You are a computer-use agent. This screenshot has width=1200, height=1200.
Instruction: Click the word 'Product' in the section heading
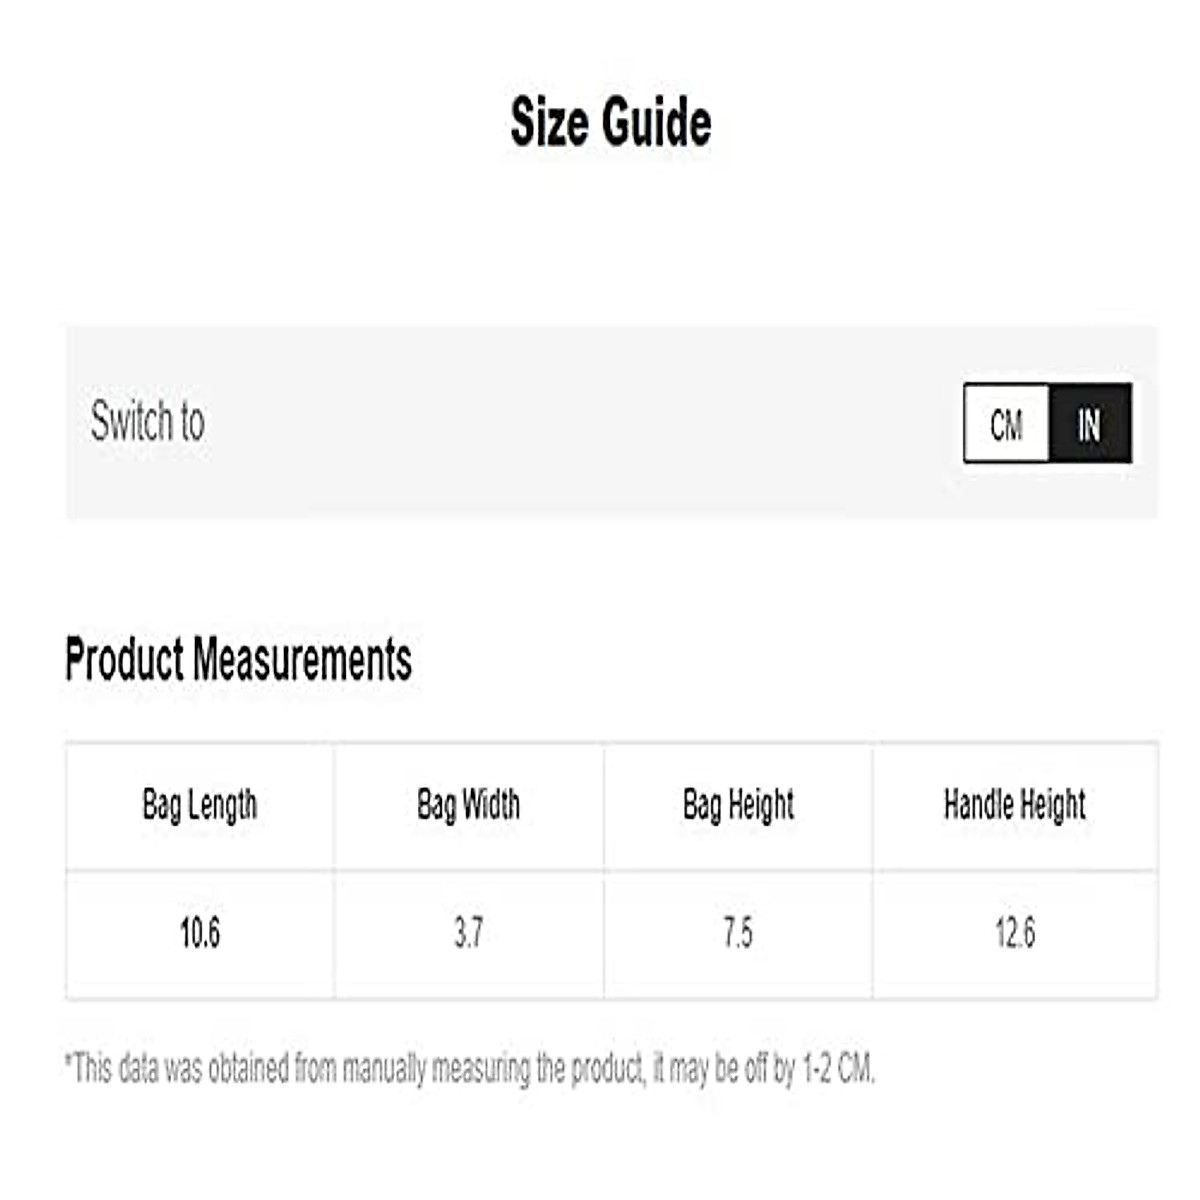(125, 661)
